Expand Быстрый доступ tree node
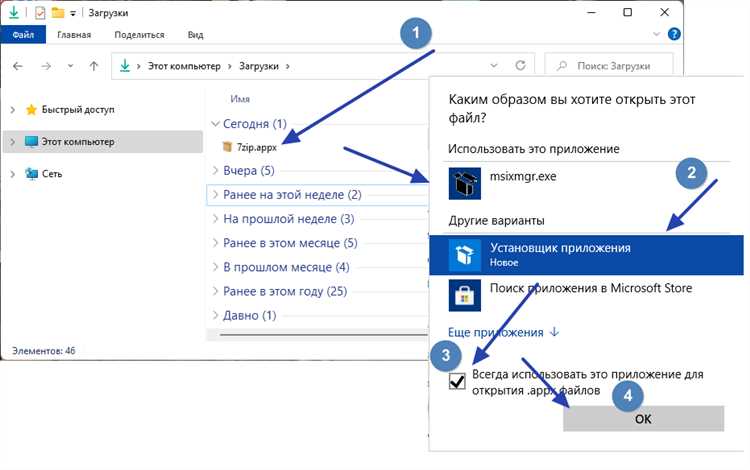Screen dimensions: 750x470 click(12, 110)
